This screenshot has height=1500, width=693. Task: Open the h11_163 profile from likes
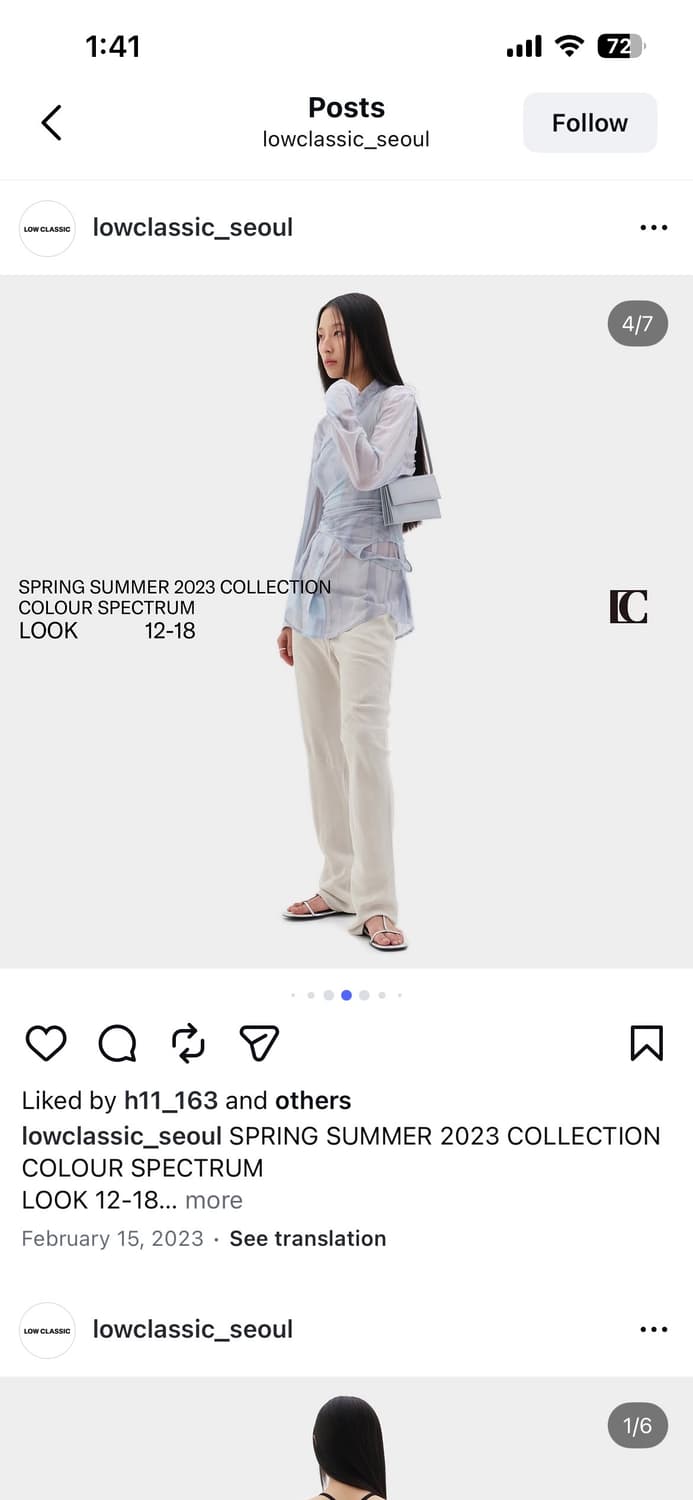tap(171, 1101)
